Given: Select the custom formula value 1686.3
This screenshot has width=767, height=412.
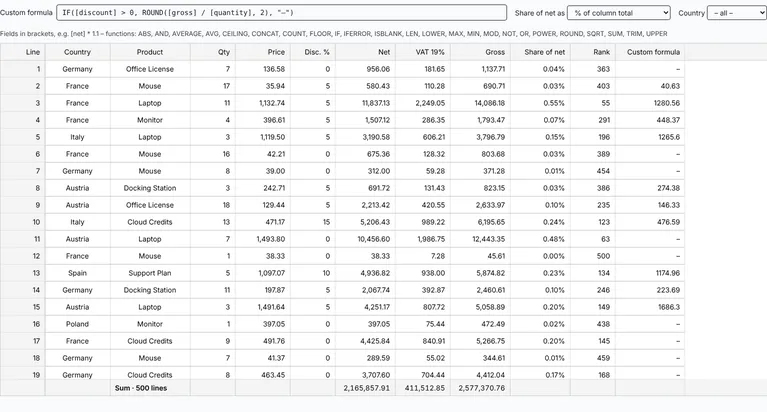Looking at the screenshot, I should pos(650,307).
